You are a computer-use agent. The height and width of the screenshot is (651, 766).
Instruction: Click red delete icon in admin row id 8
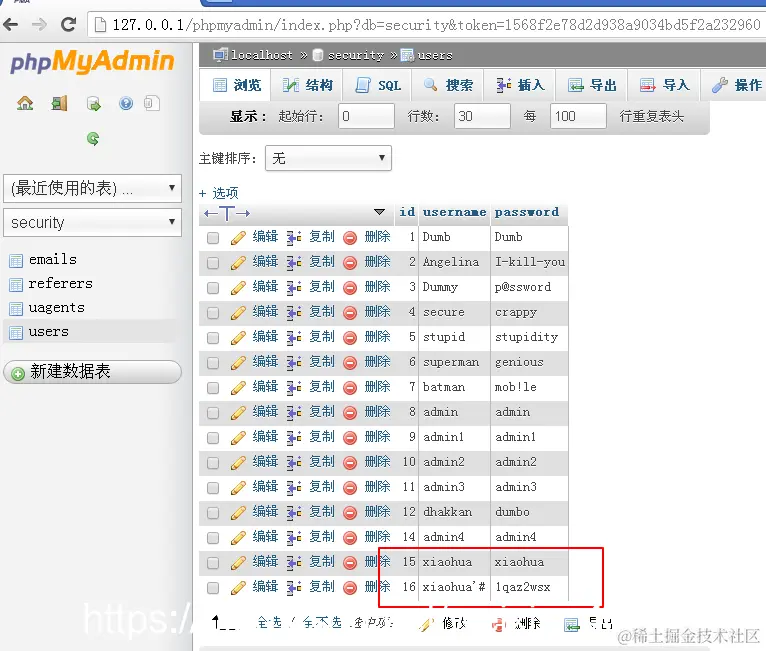(x=350, y=413)
